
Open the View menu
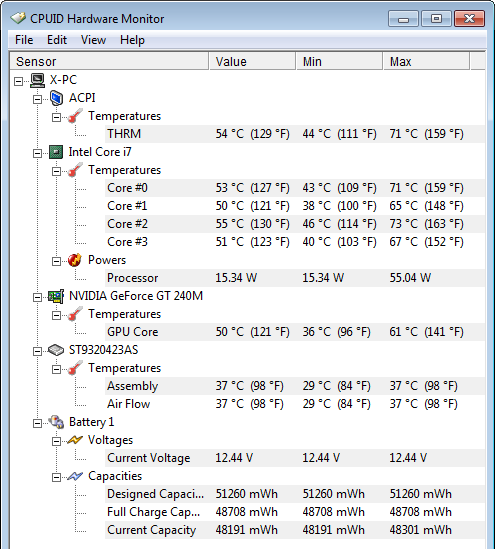click(x=93, y=40)
